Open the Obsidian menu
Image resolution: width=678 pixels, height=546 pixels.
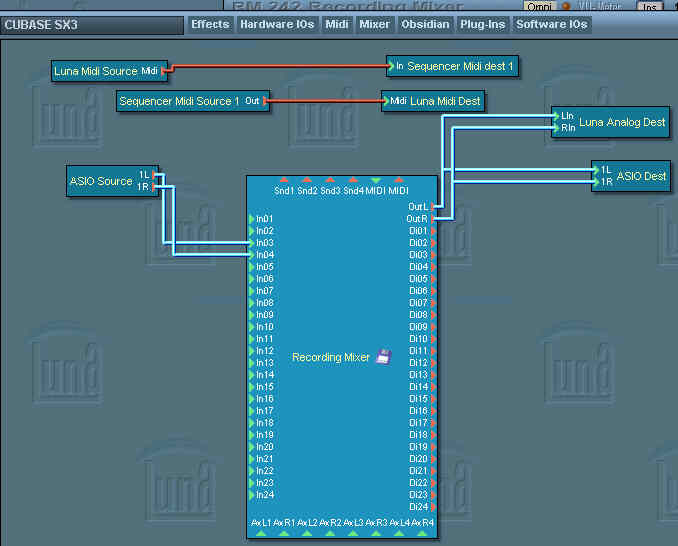(425, 25)
